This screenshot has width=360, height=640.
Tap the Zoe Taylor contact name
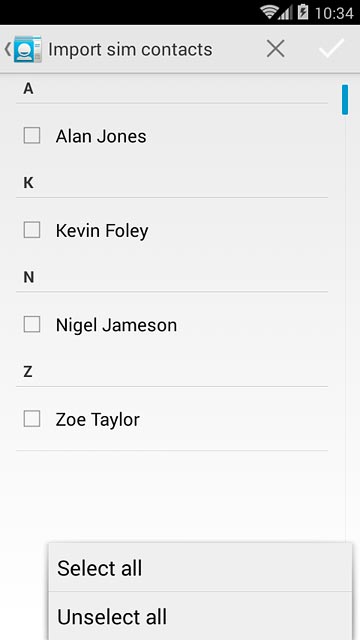98,420
